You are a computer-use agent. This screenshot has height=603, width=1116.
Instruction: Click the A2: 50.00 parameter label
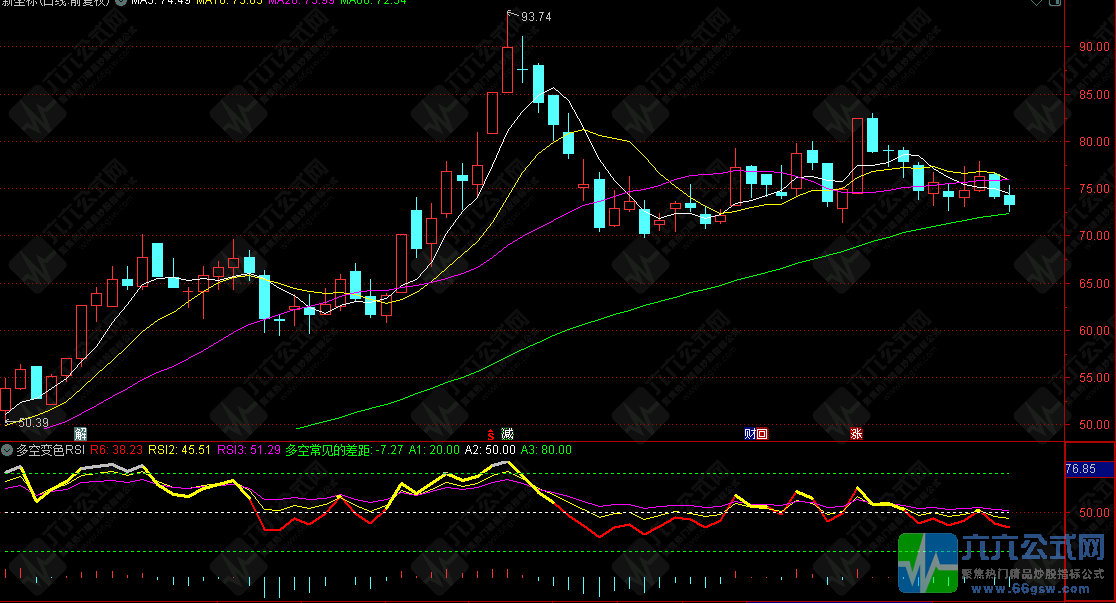tap(490, 450)
